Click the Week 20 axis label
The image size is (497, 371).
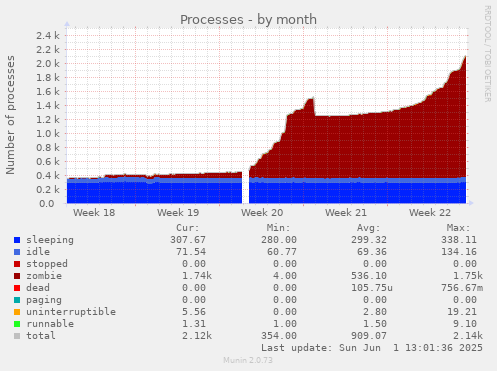(262, 213)
